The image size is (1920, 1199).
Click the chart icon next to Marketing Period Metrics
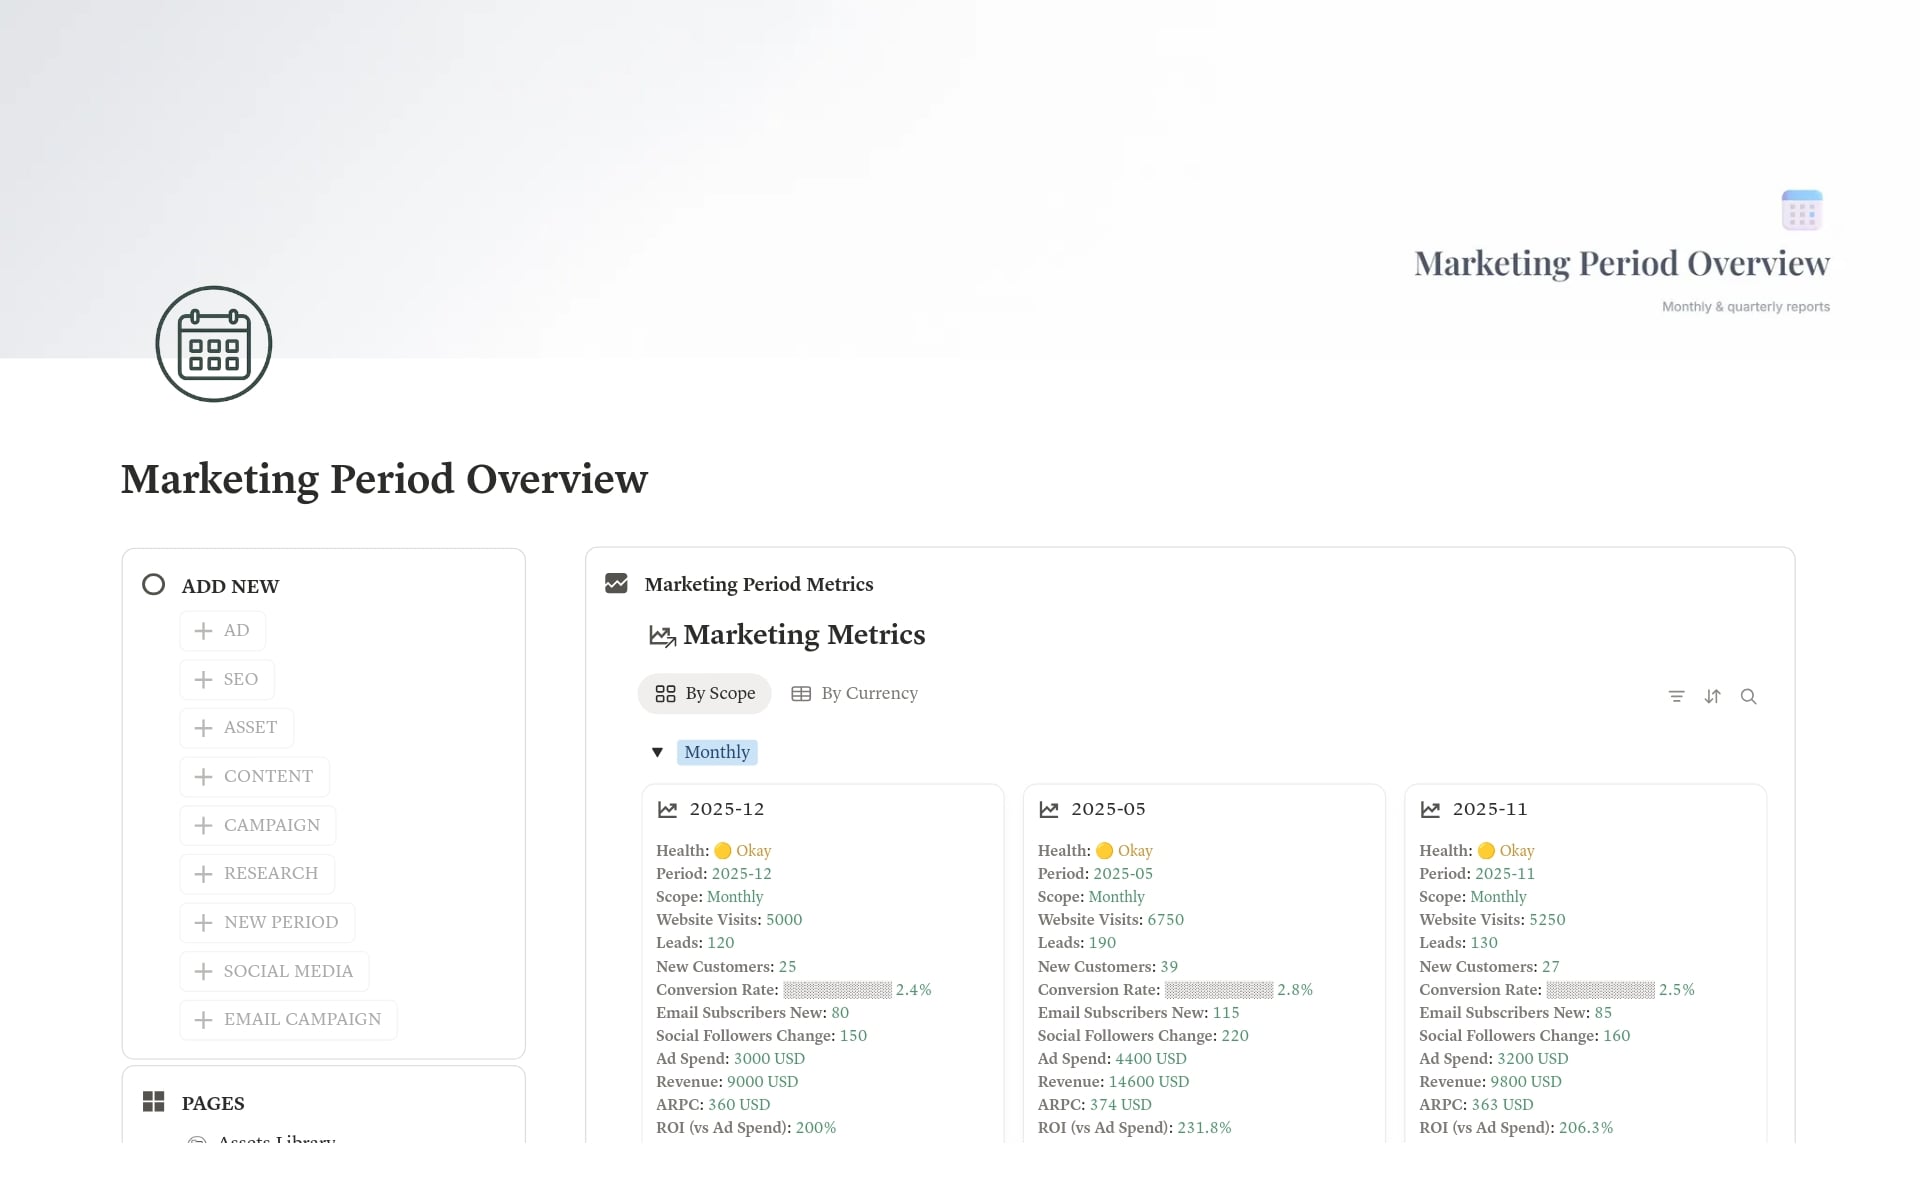[x=616, y=583]
